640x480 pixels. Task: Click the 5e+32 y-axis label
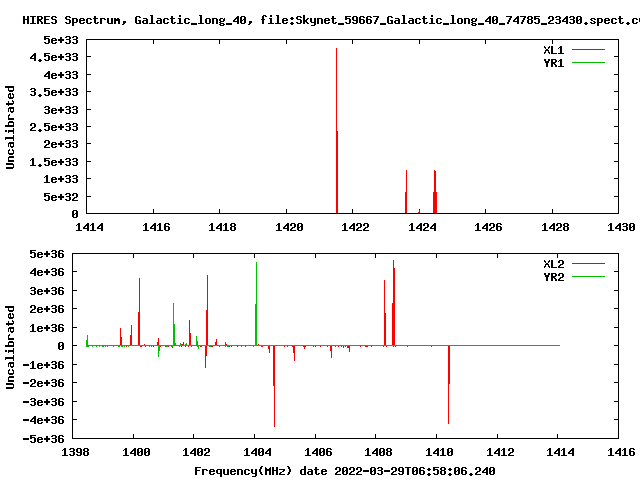(x=61, y=197)
